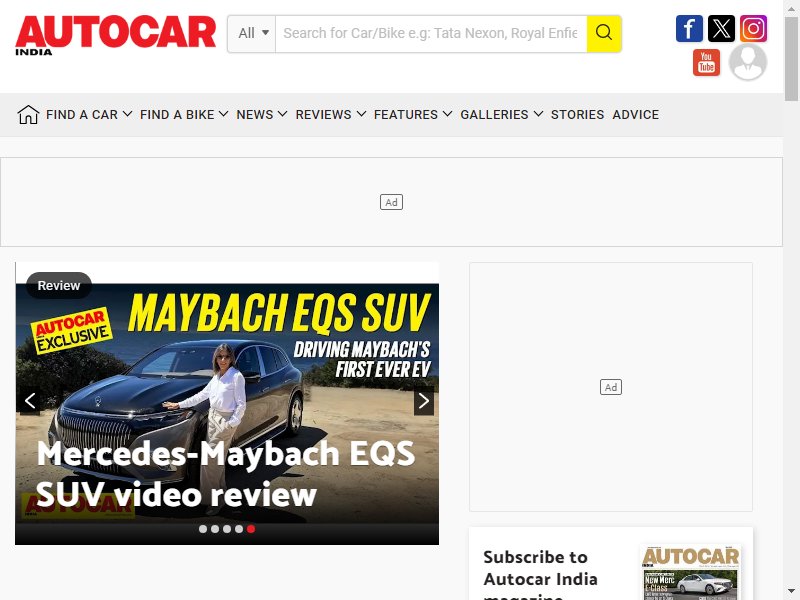Screen dimensions: 800x600
Task: Open the YouTube channel icon
Action: coord(706,62)
